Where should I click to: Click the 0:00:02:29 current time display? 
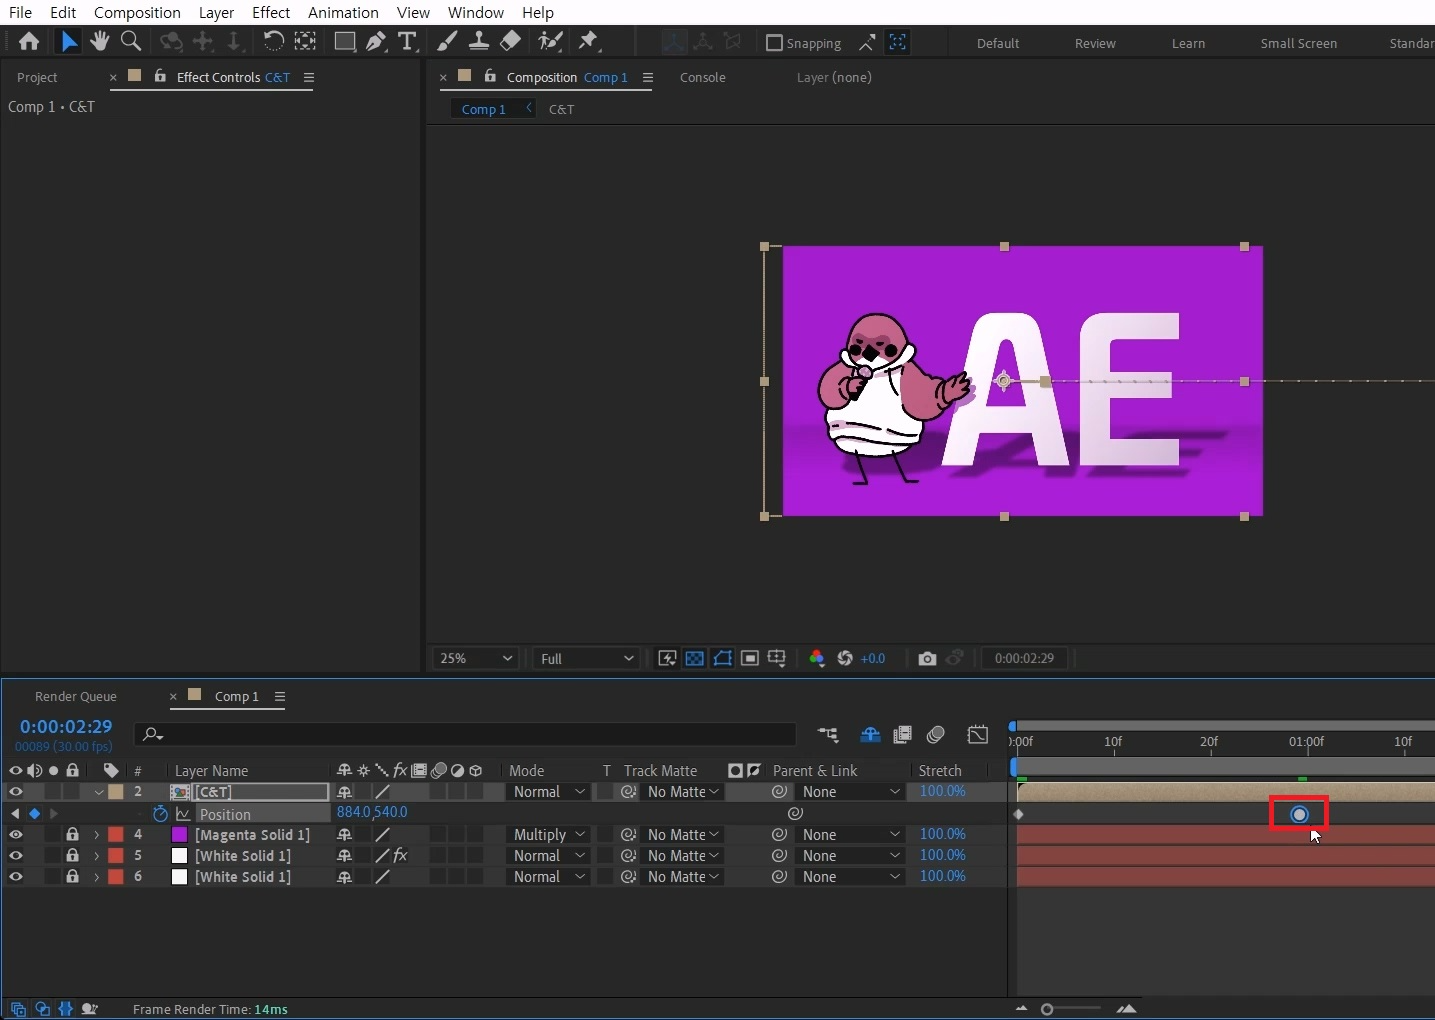pos(66,727)
